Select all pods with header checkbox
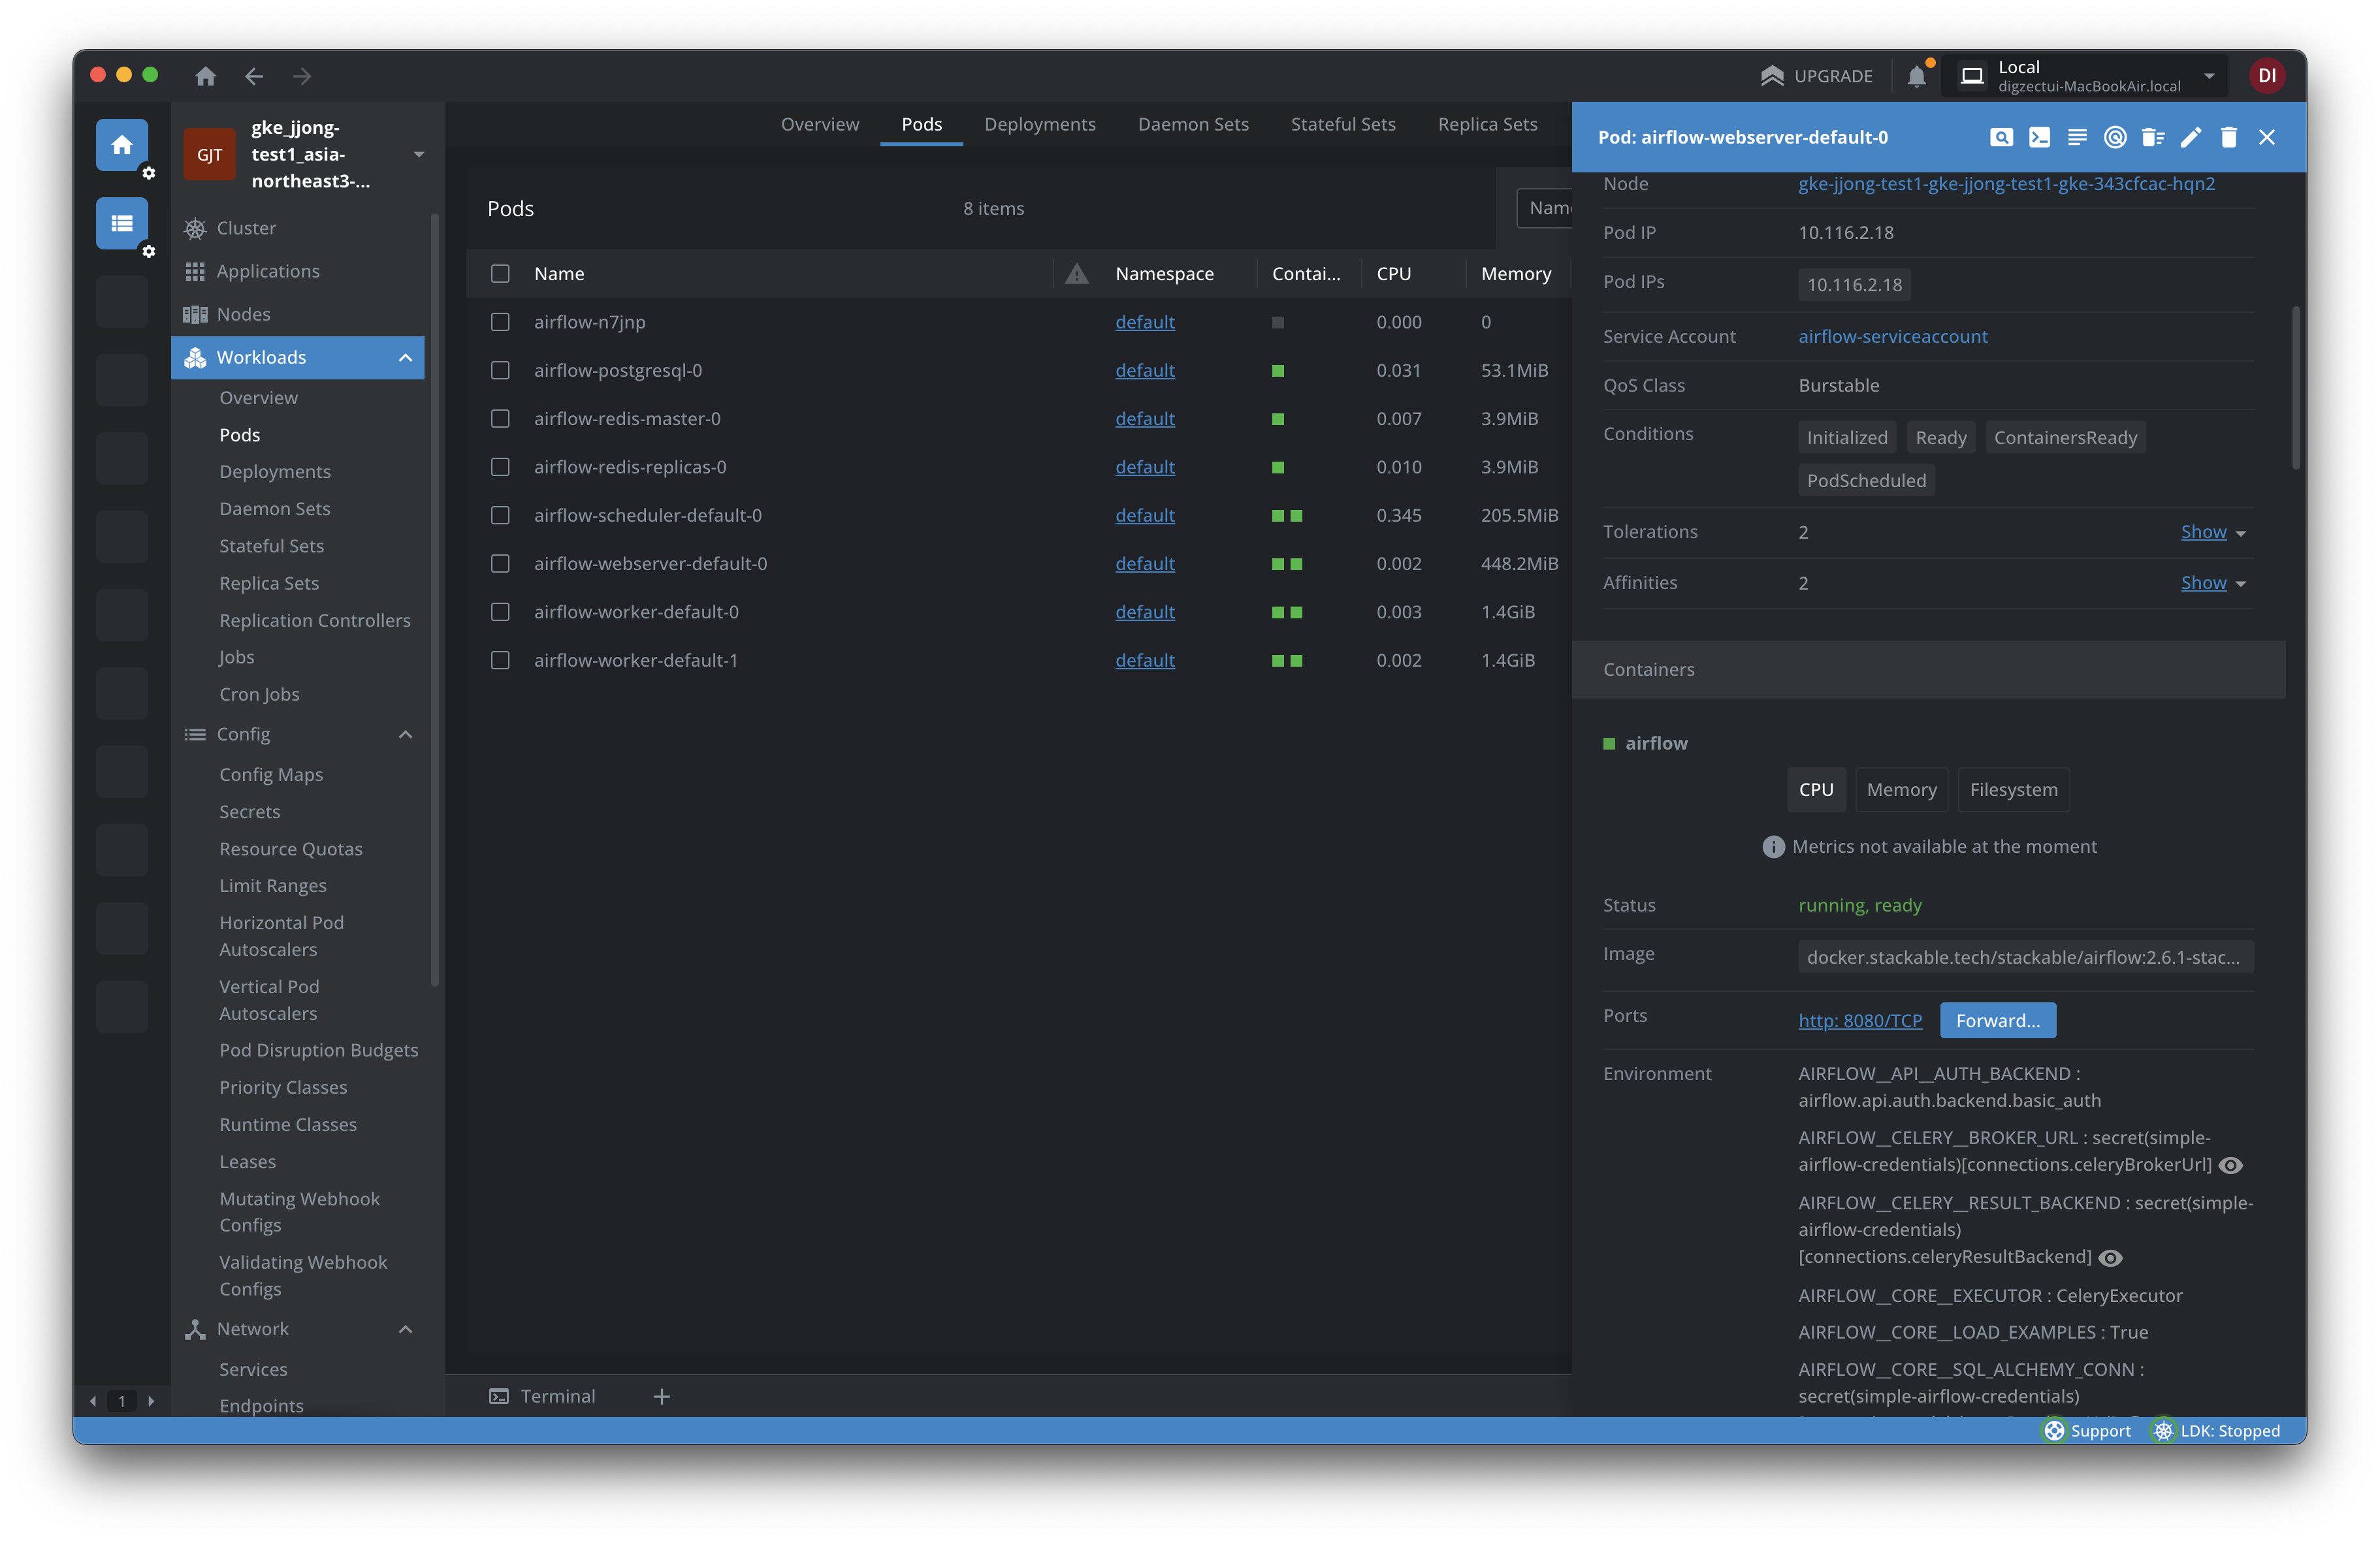This screenshot has width=2380, height=1541. 500,274
